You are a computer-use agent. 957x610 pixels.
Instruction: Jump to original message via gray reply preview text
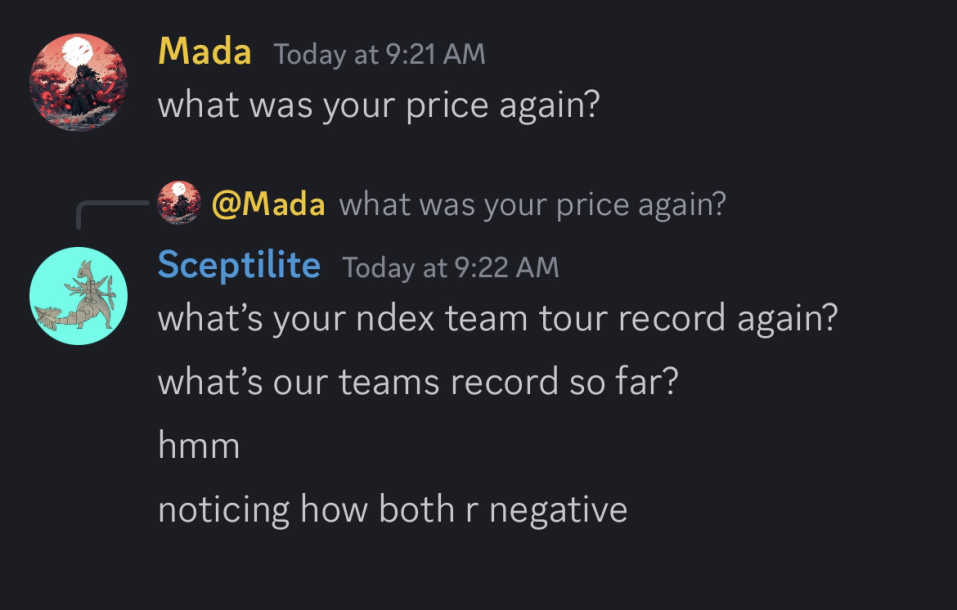(532, 204)
